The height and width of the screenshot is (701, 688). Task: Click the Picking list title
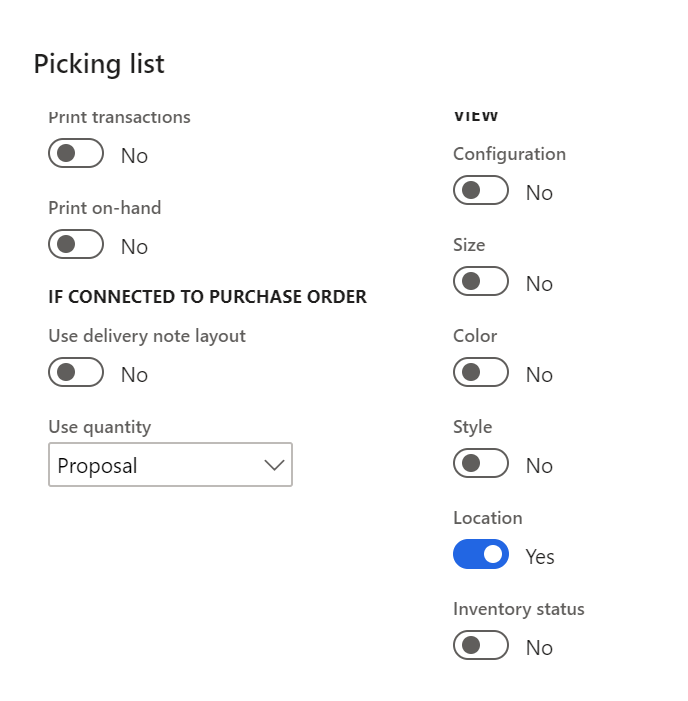pos(99,64)
